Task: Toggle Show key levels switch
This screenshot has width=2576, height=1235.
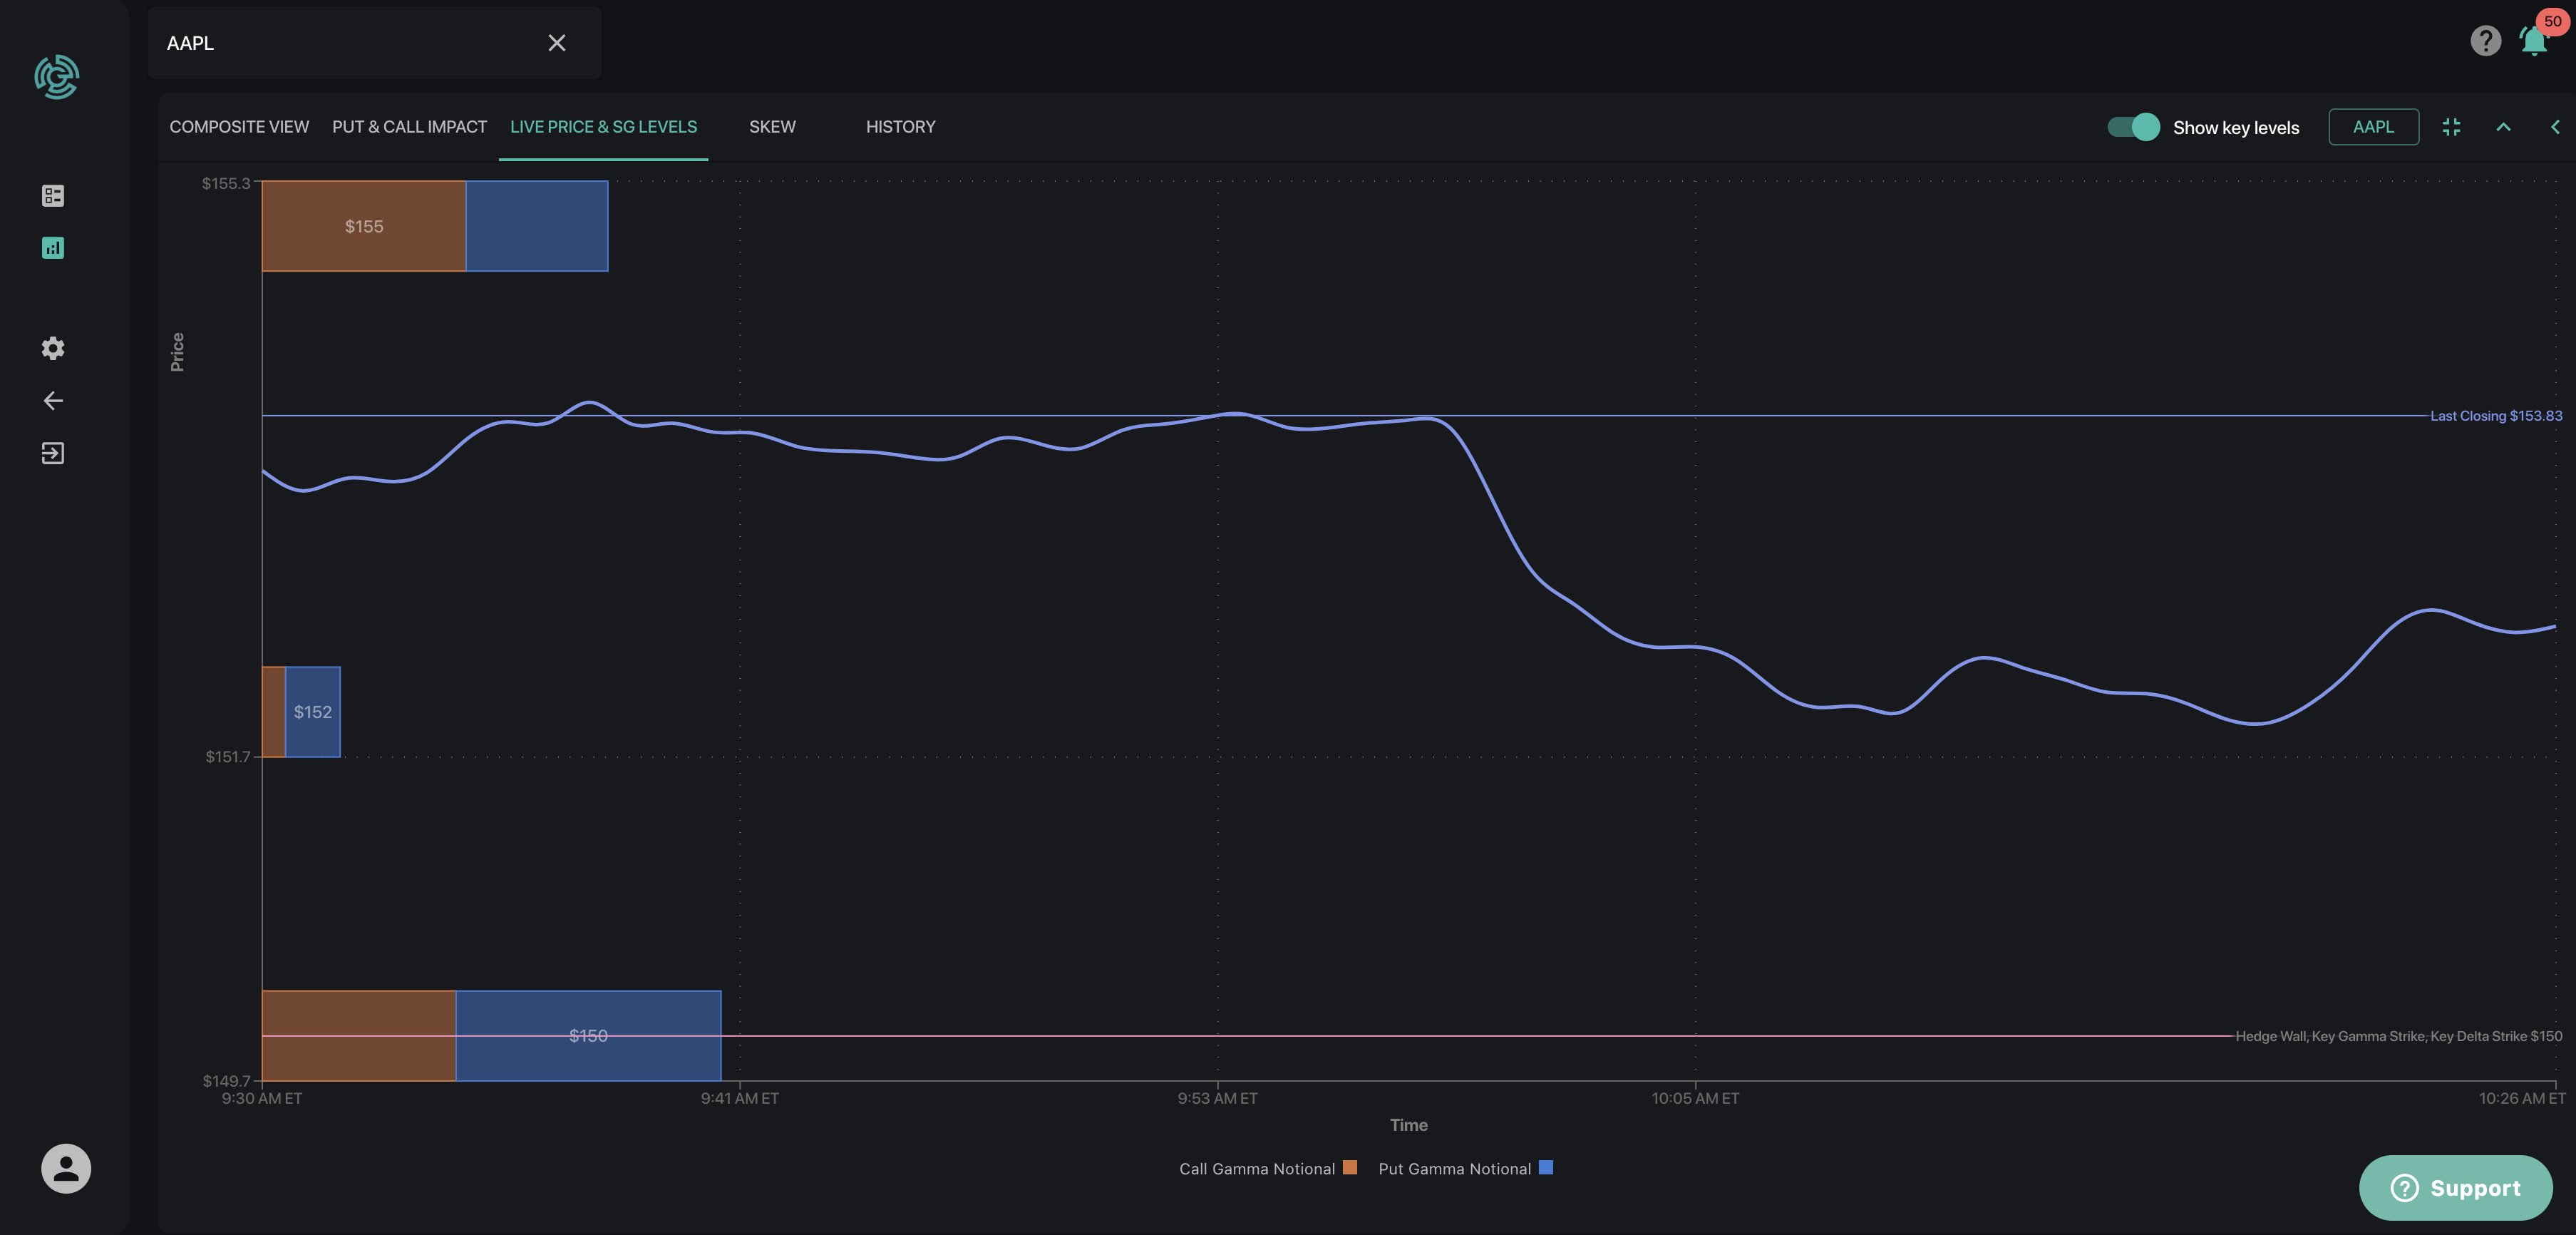Action: tap(2133, 127)
